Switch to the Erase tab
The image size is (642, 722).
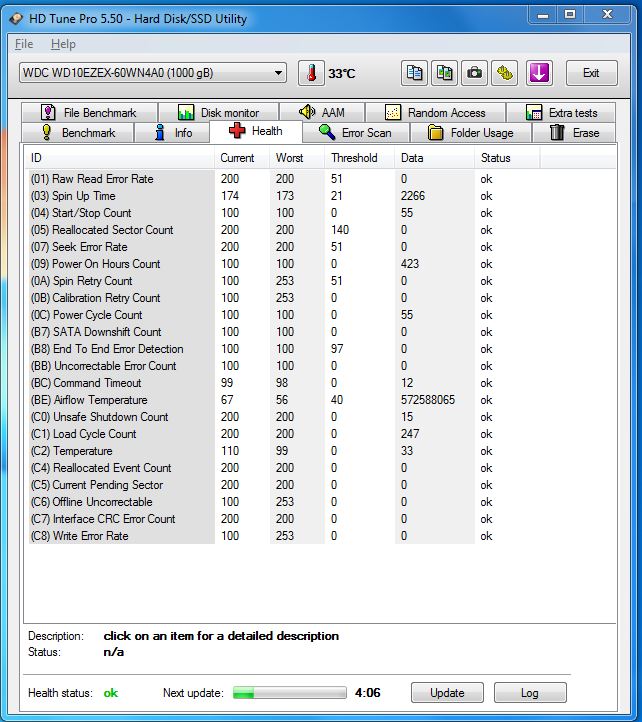tap(574, 133)
